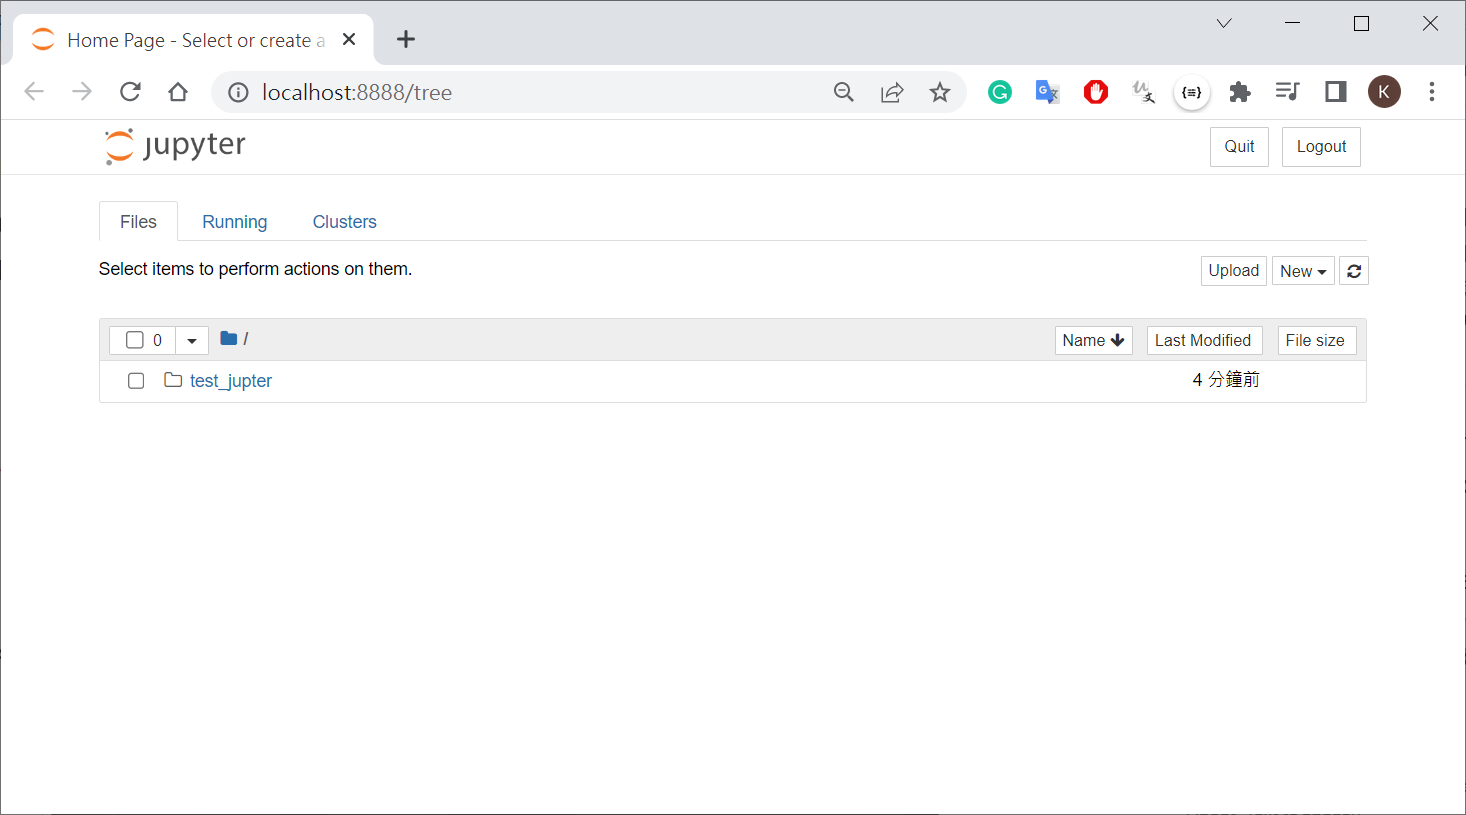Switch to the Clusters tab

pyautogui.click(x=344, y=222)
